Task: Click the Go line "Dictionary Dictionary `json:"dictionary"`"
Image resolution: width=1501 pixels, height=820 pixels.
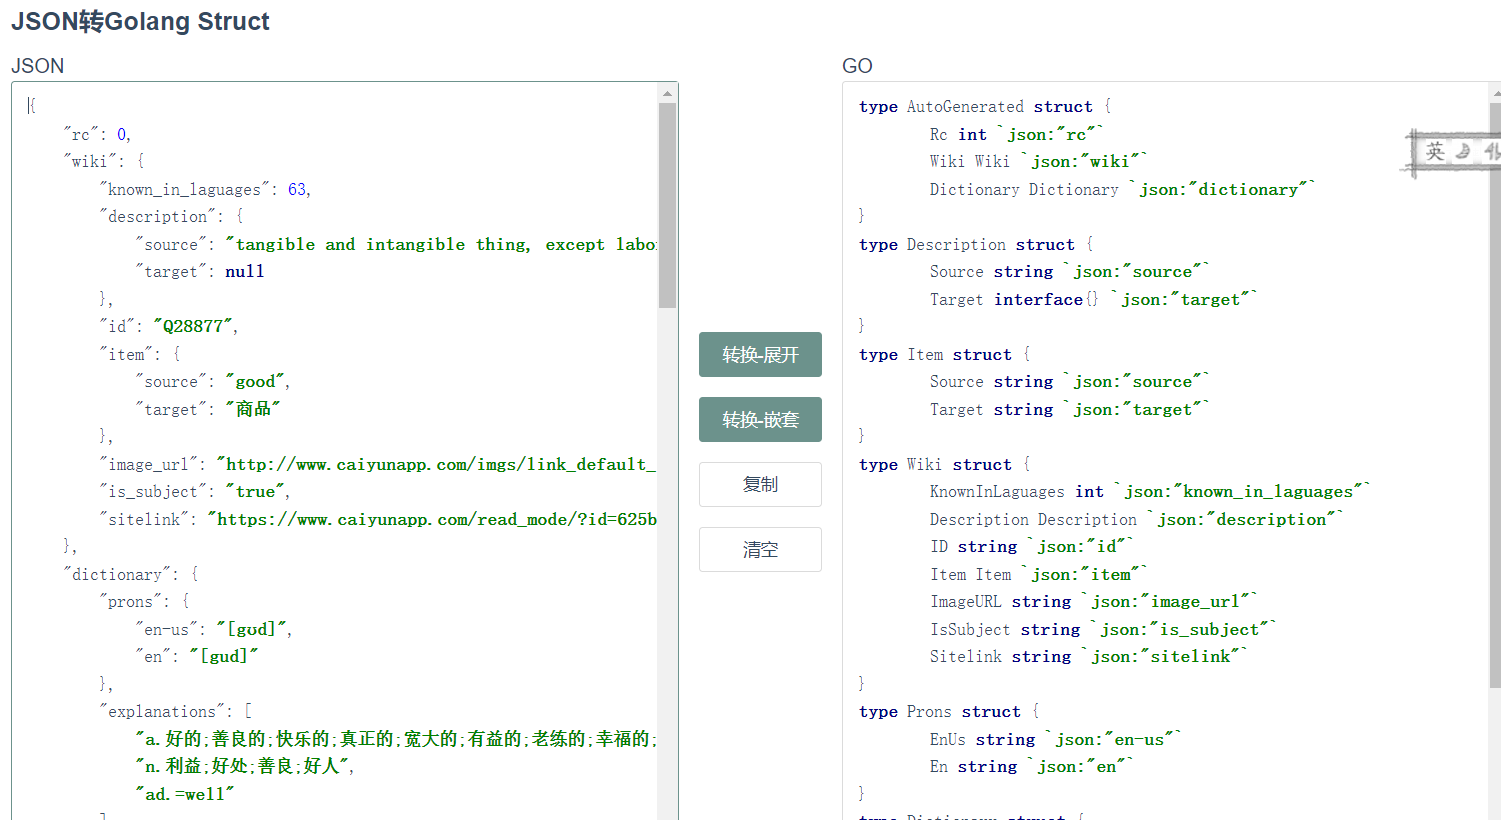Action: (x=1122, y=189)
